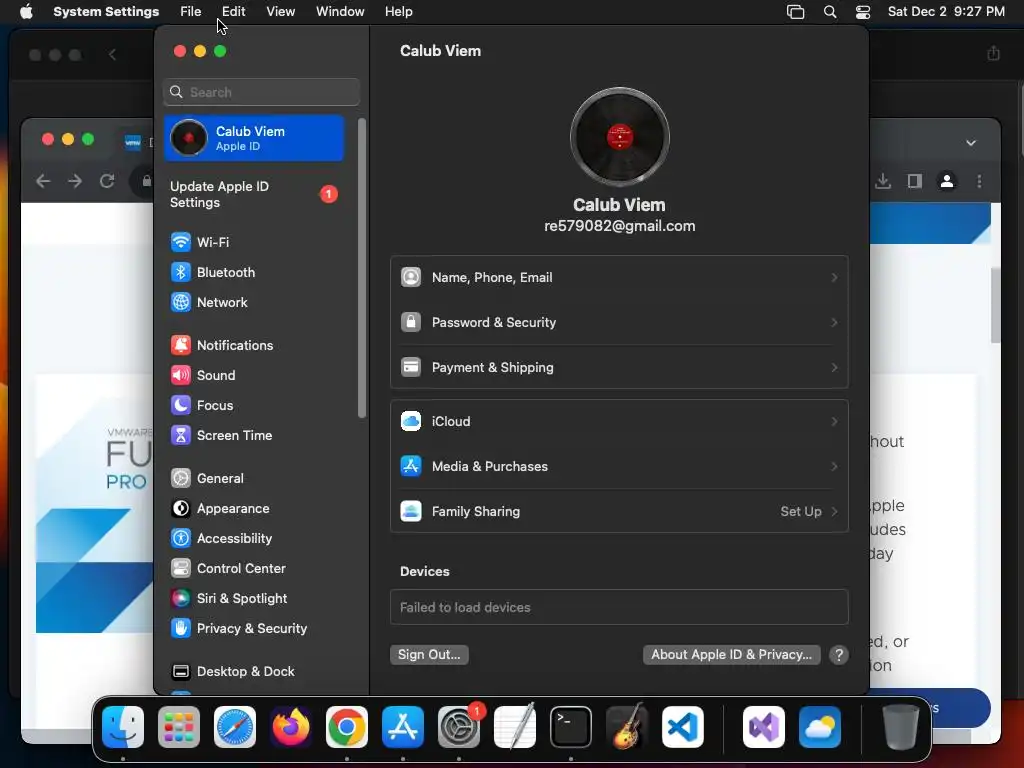Open the Help menu
The height and width of the screenshot is (768, 1024).
click(398, 12)
